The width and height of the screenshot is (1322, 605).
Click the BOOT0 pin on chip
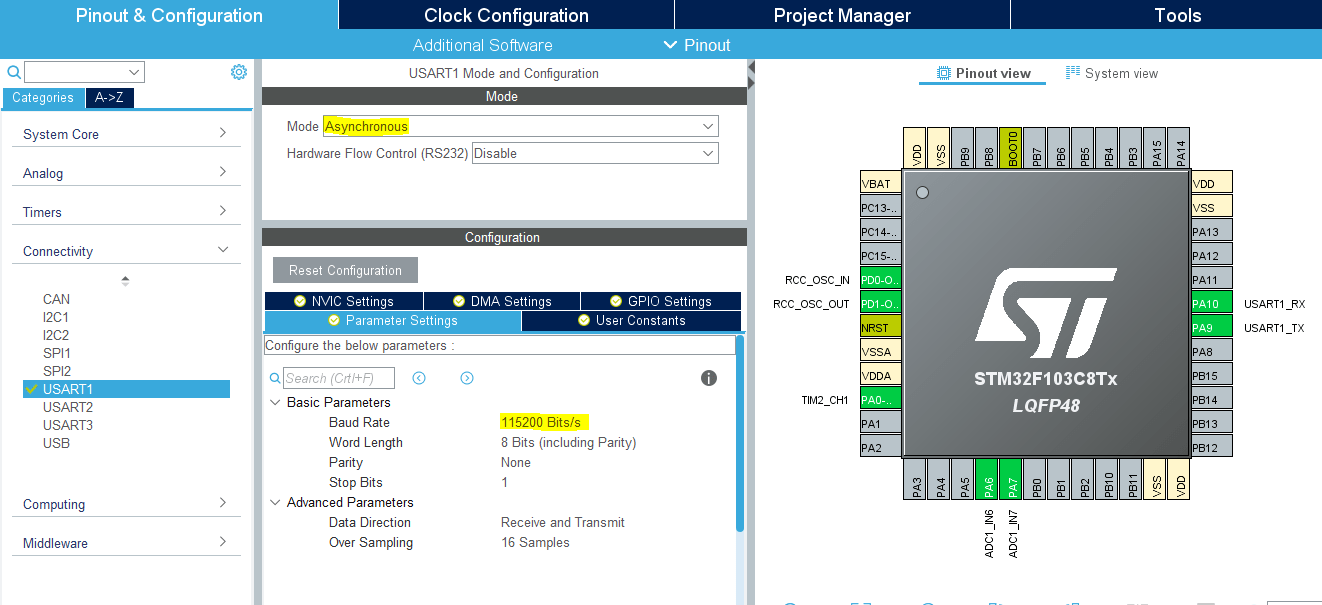coord(1010,148)
